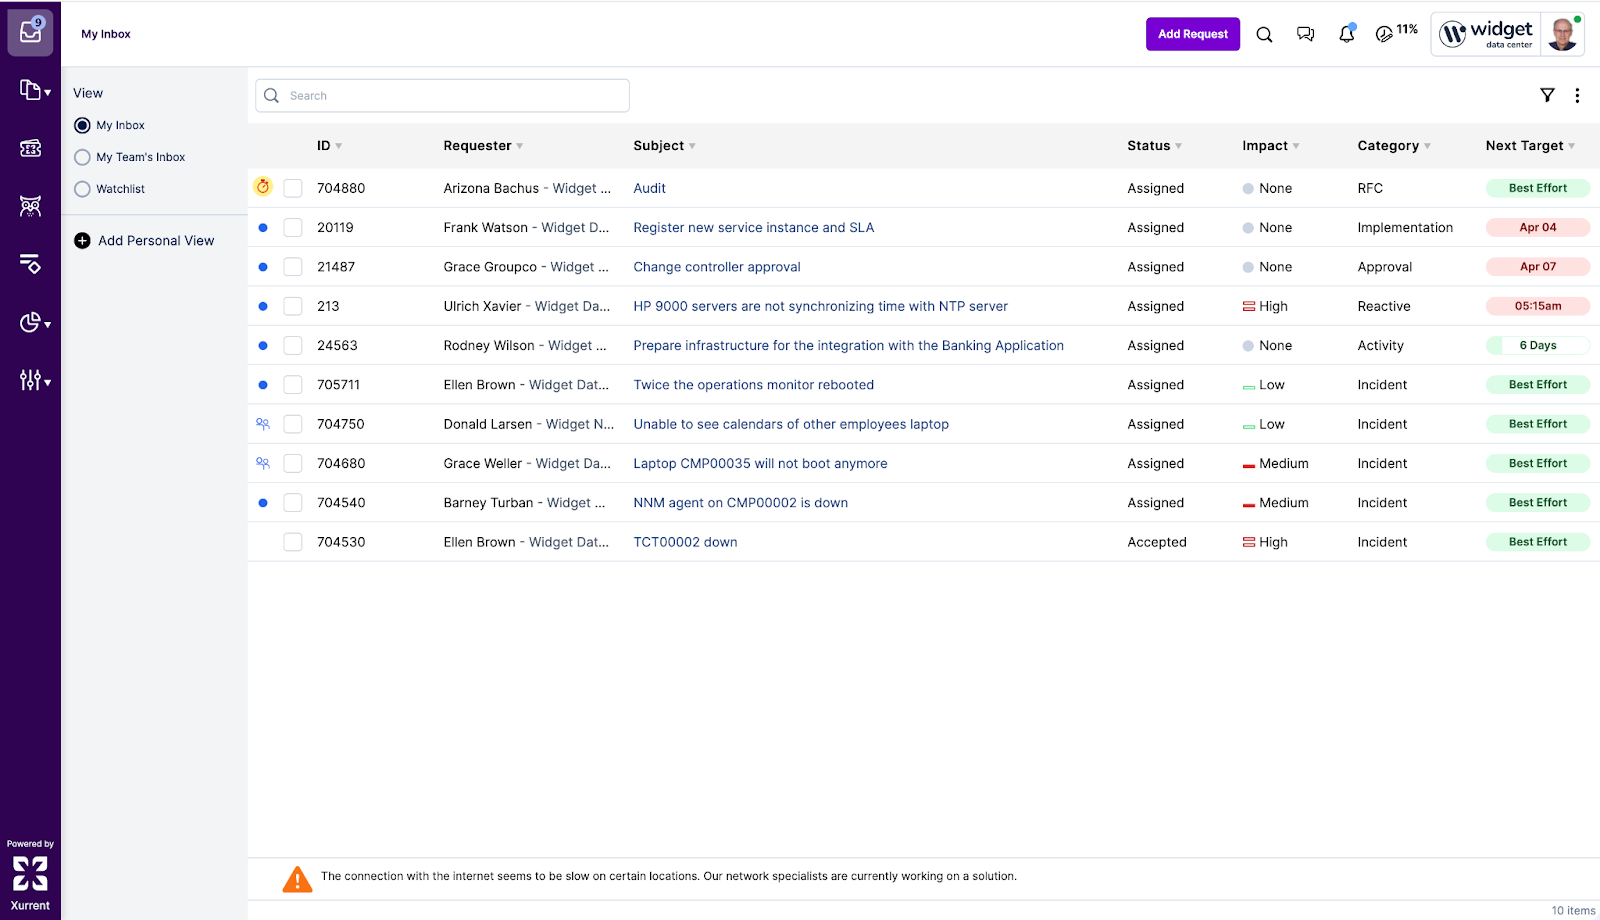Screen dimensions: 1600x920
Task: Open the Records sidebar icon
Action: tap(30, 90)
